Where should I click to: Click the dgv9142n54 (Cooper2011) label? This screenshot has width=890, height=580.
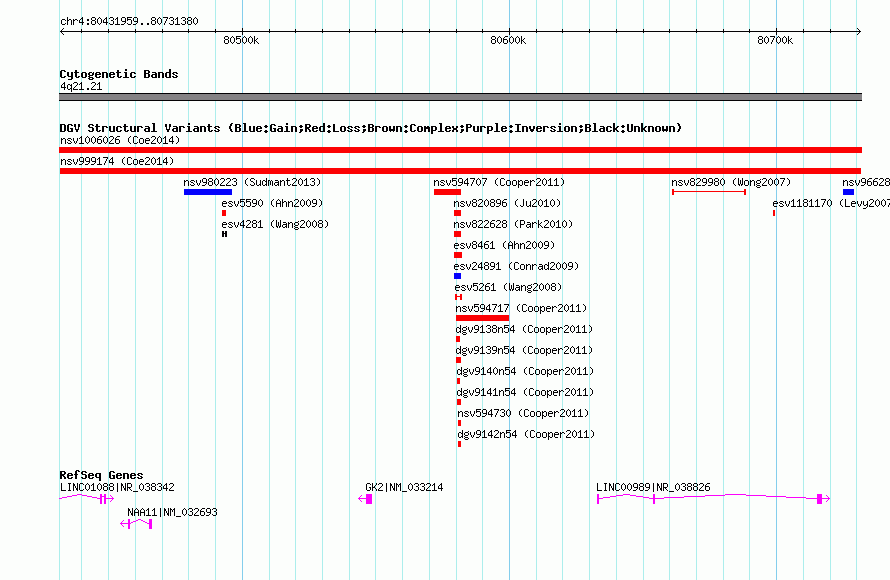526,434
